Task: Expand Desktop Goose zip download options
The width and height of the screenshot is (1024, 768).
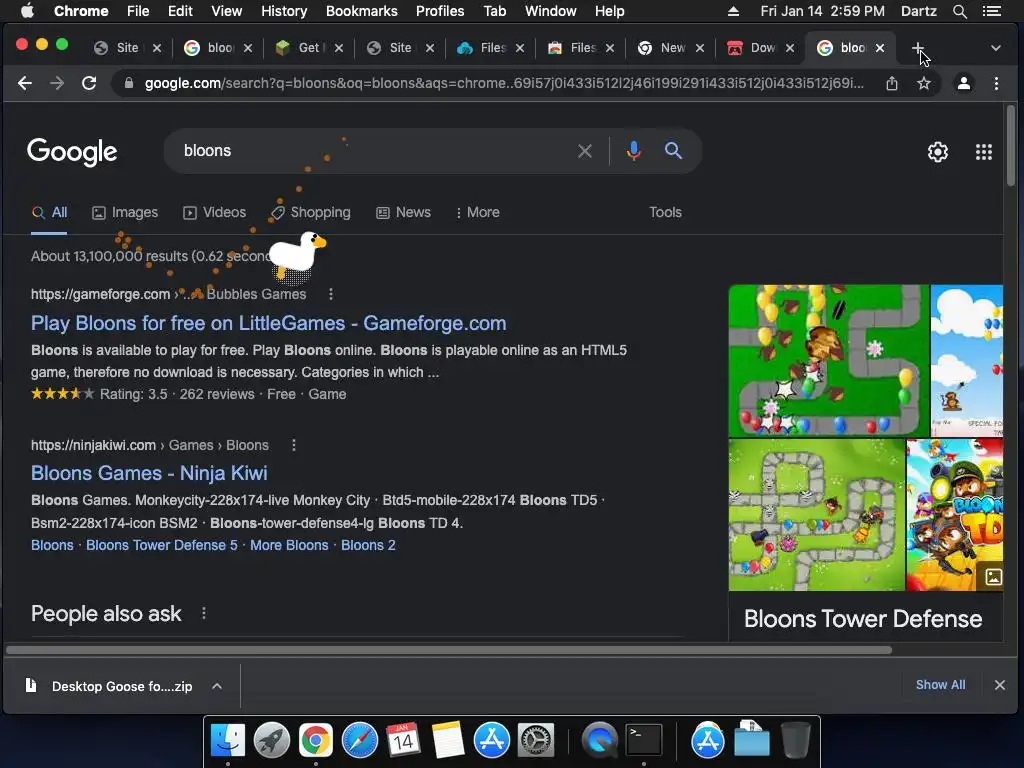Action: tap(217, 686)
